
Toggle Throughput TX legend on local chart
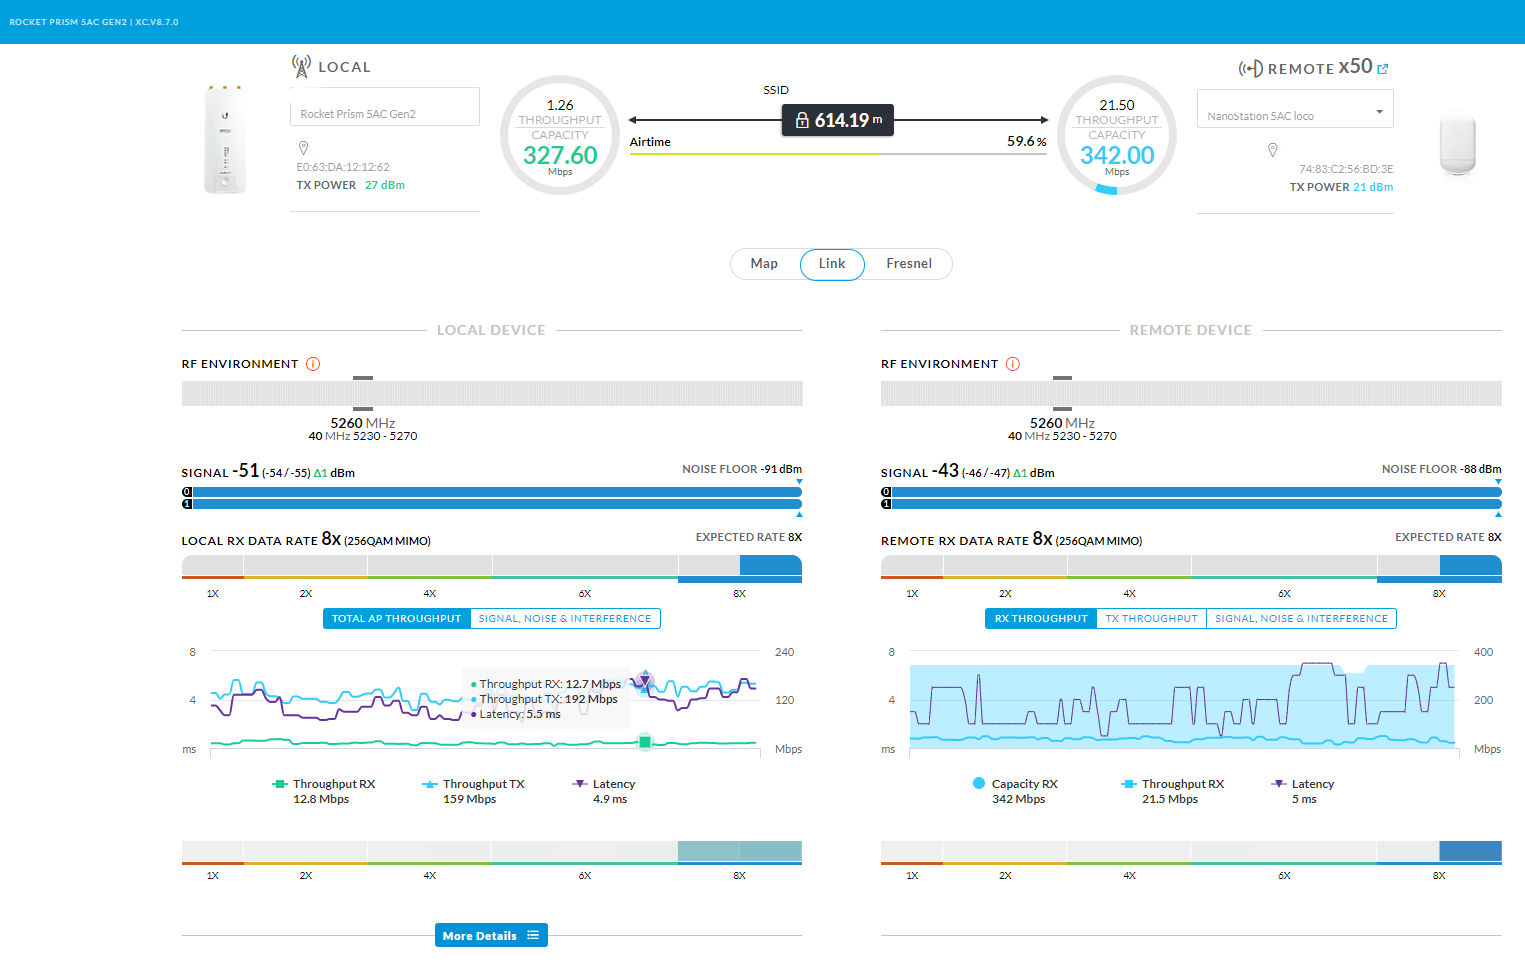473,784
